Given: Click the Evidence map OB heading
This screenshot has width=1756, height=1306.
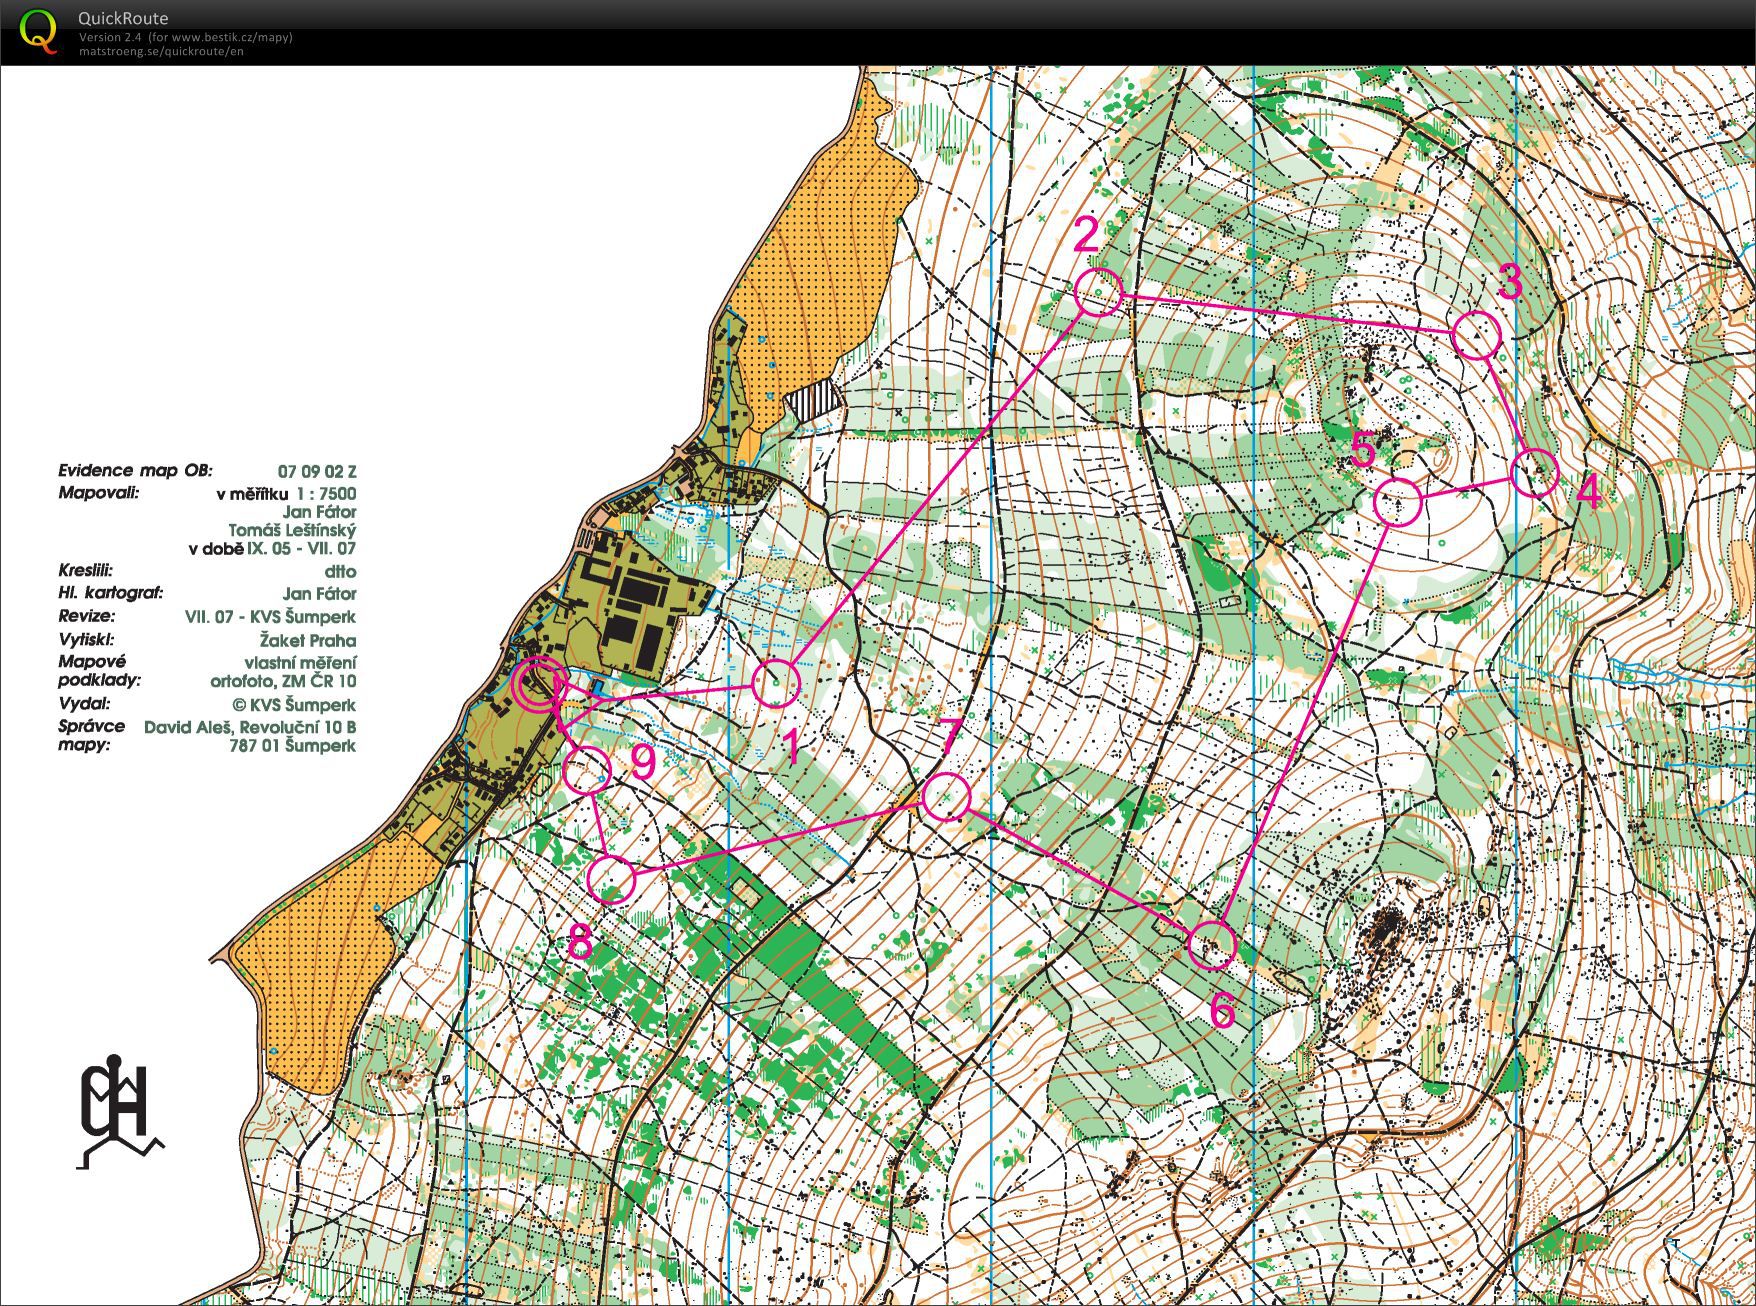Looking at the screenshot, I should [x=135, y=470].
